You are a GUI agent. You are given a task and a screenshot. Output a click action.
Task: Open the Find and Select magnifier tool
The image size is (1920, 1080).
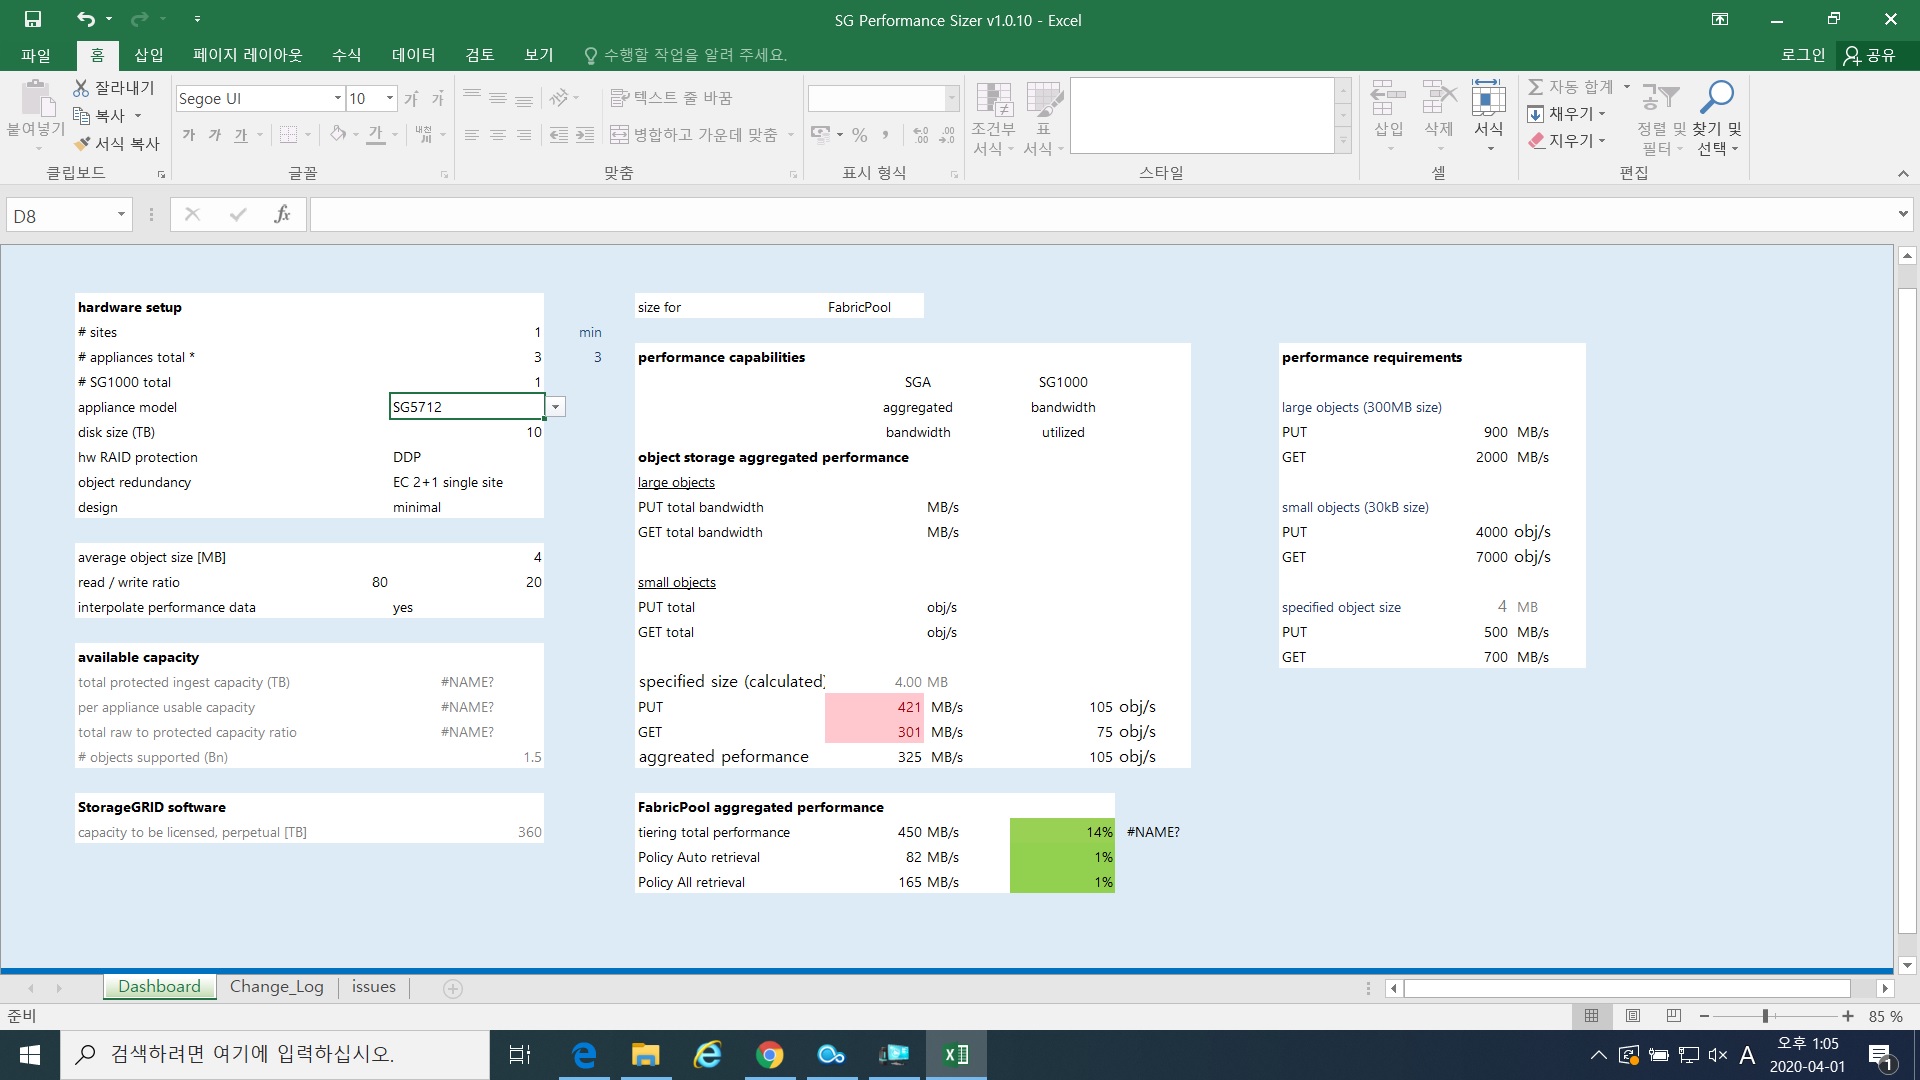pyautogui.click(x=1716, y=98)
